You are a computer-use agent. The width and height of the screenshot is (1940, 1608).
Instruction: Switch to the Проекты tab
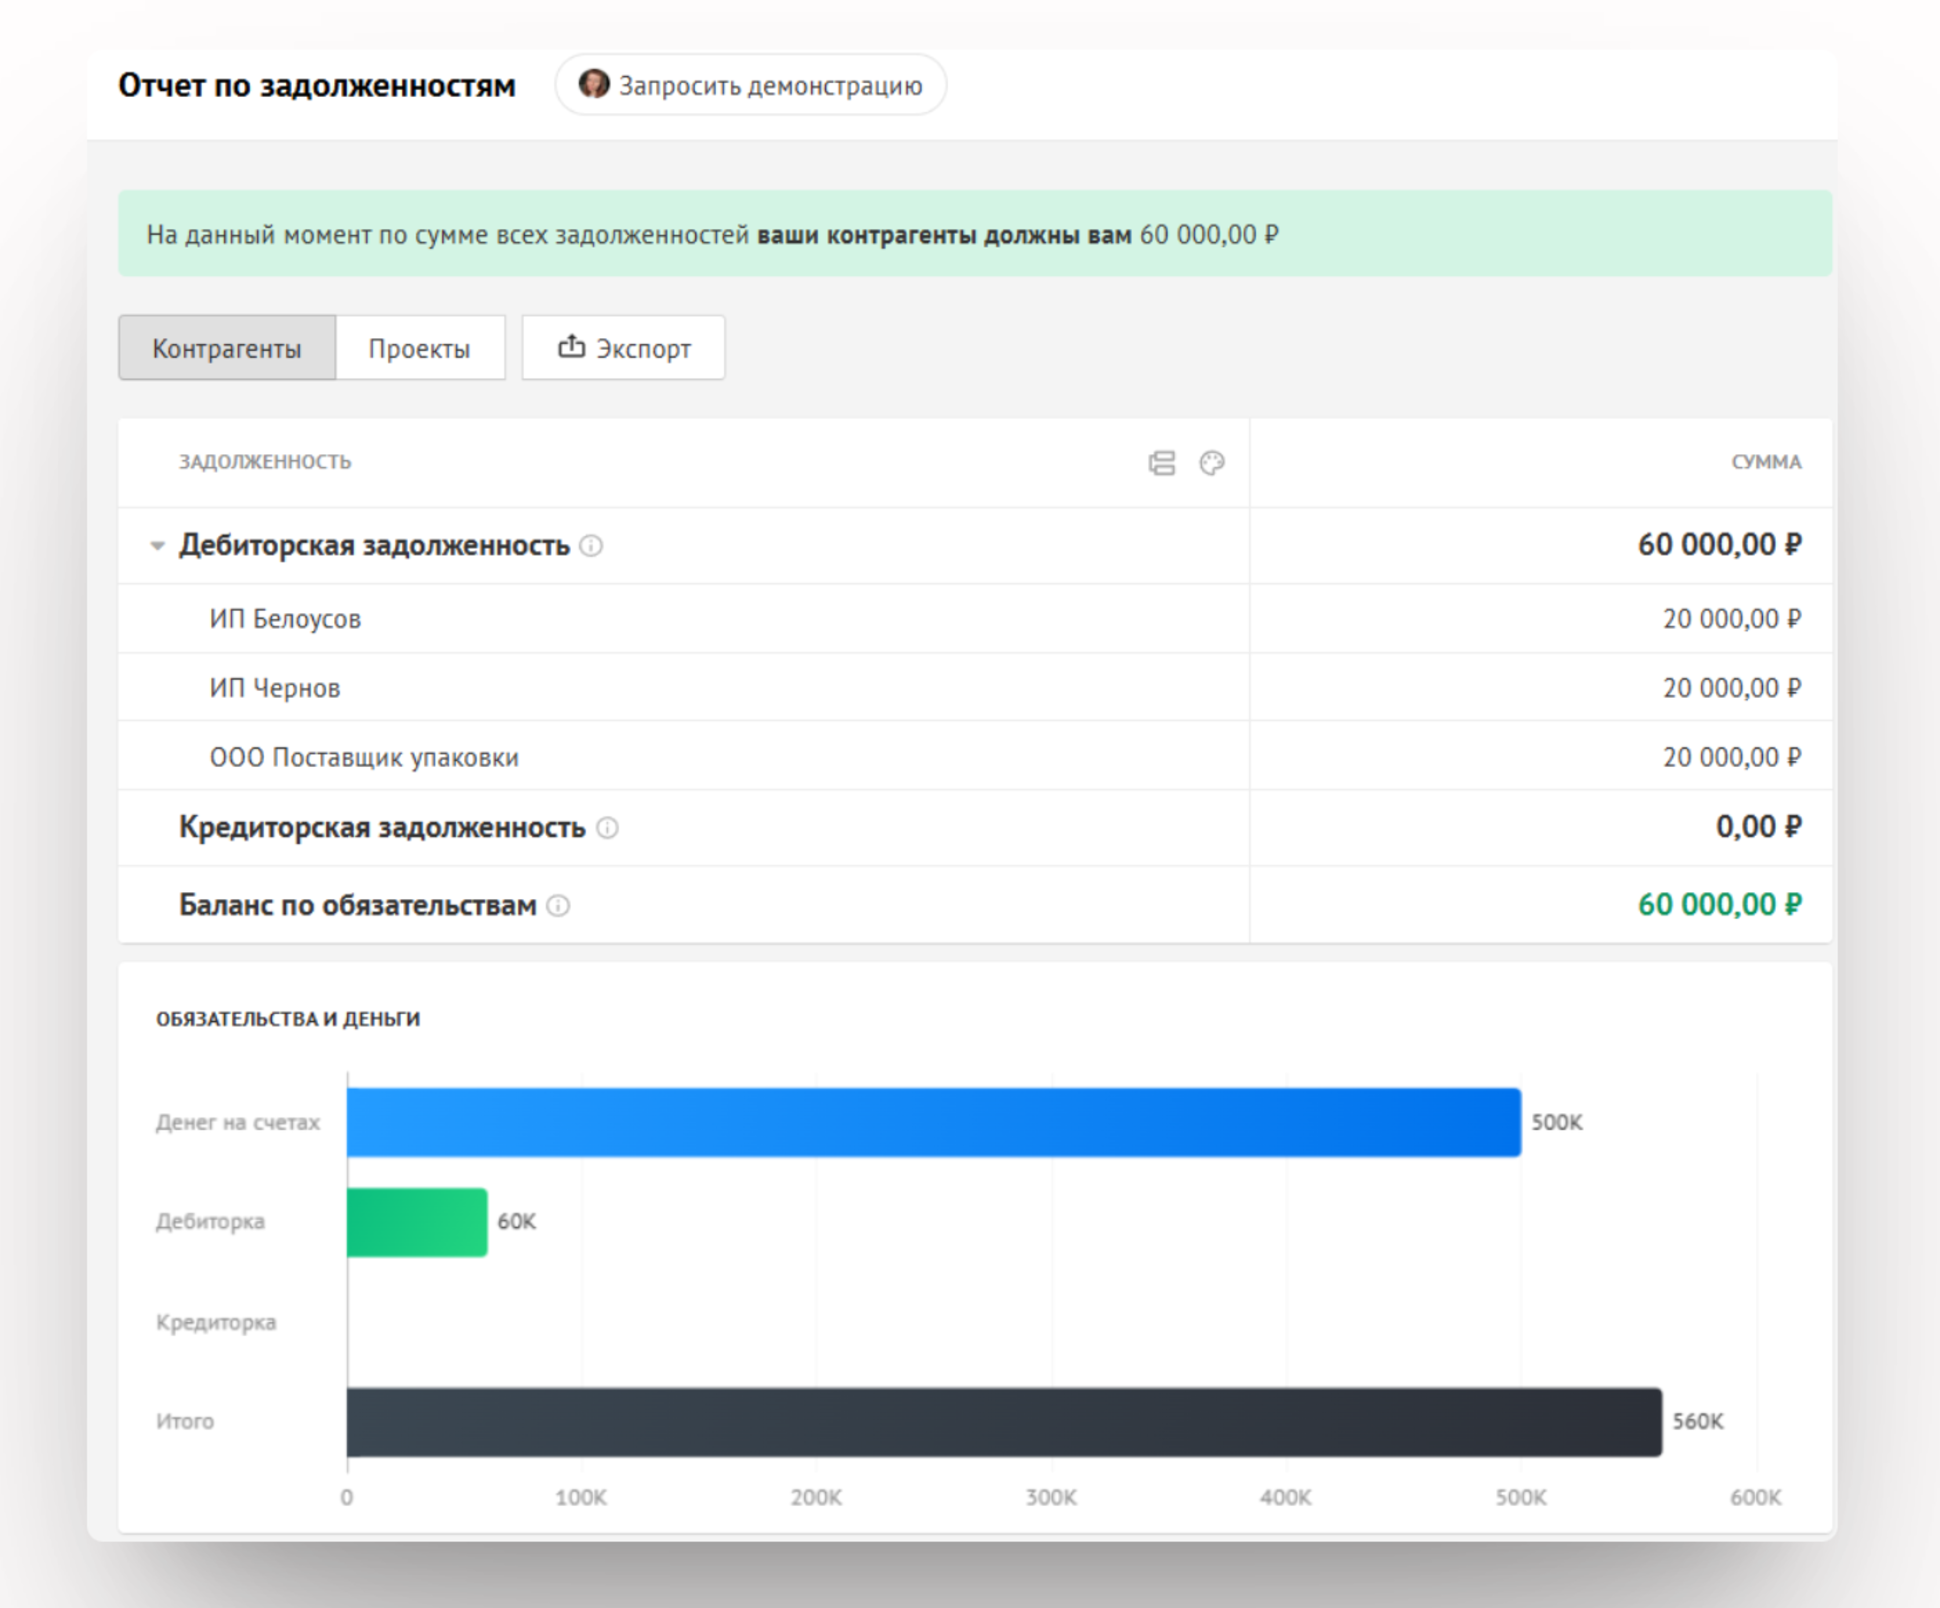pos(419,348)
